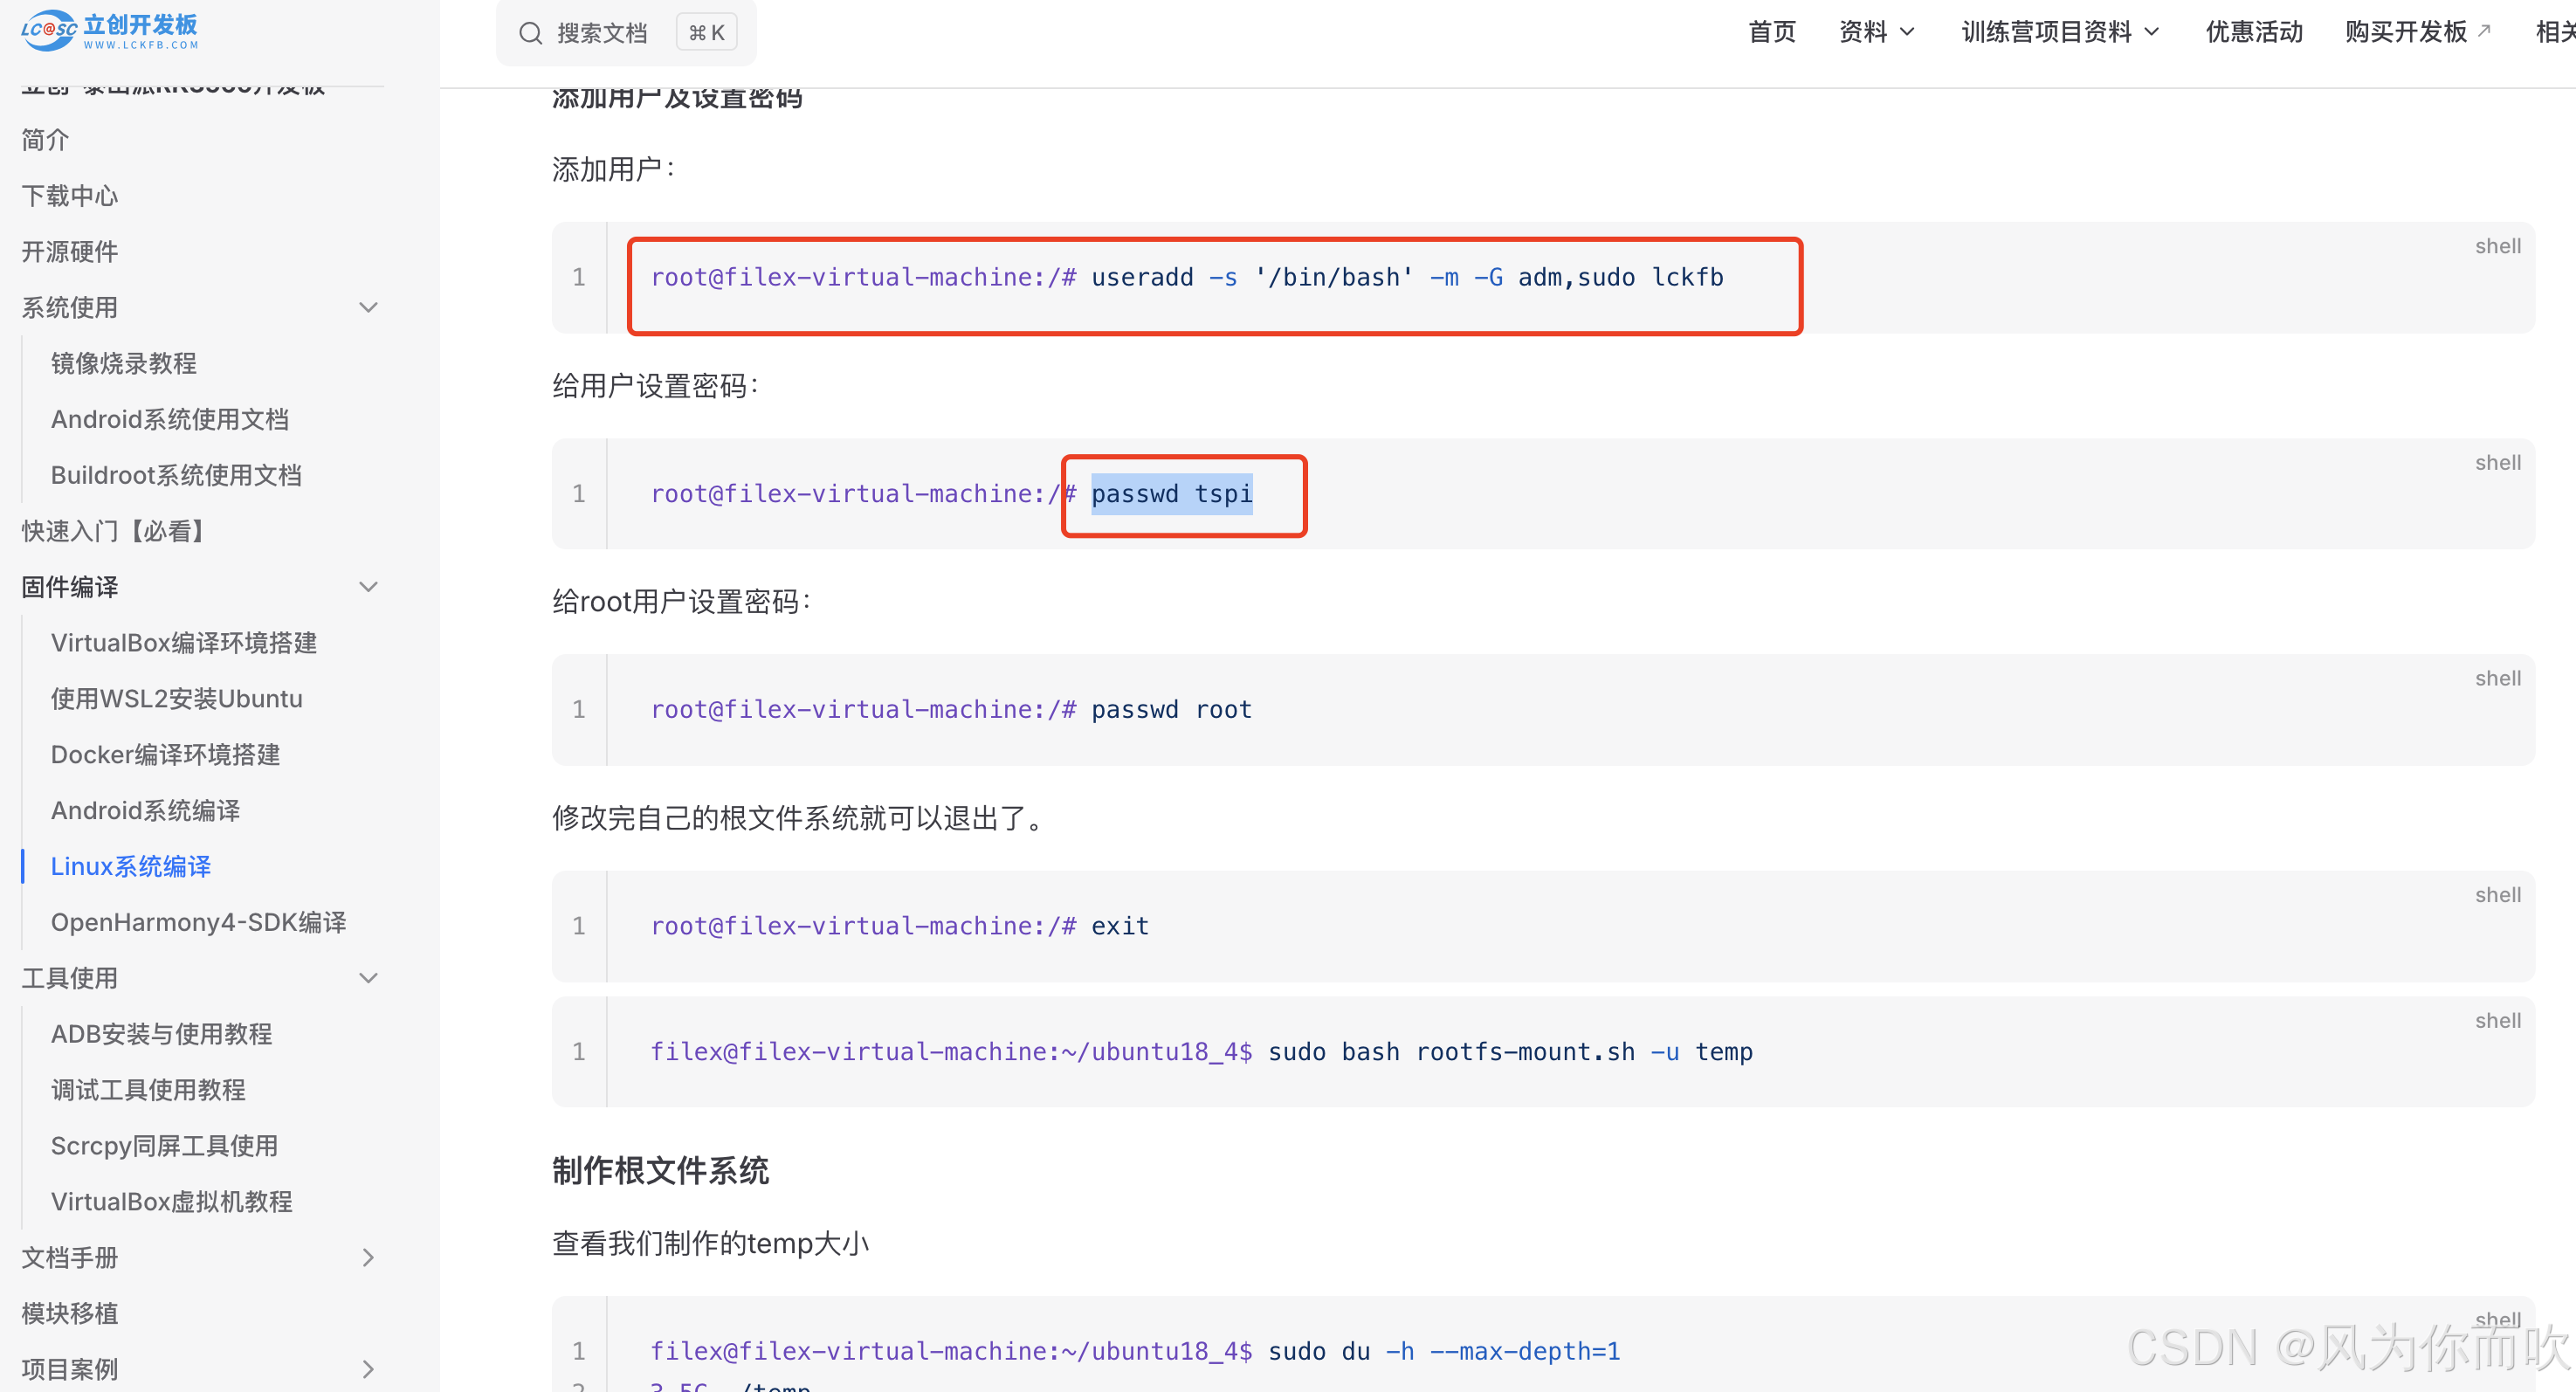The height and width of the screenshot is (1392, 2576).
Task: Open 调试工具使用教程 page
Action: coord(148,1090)
